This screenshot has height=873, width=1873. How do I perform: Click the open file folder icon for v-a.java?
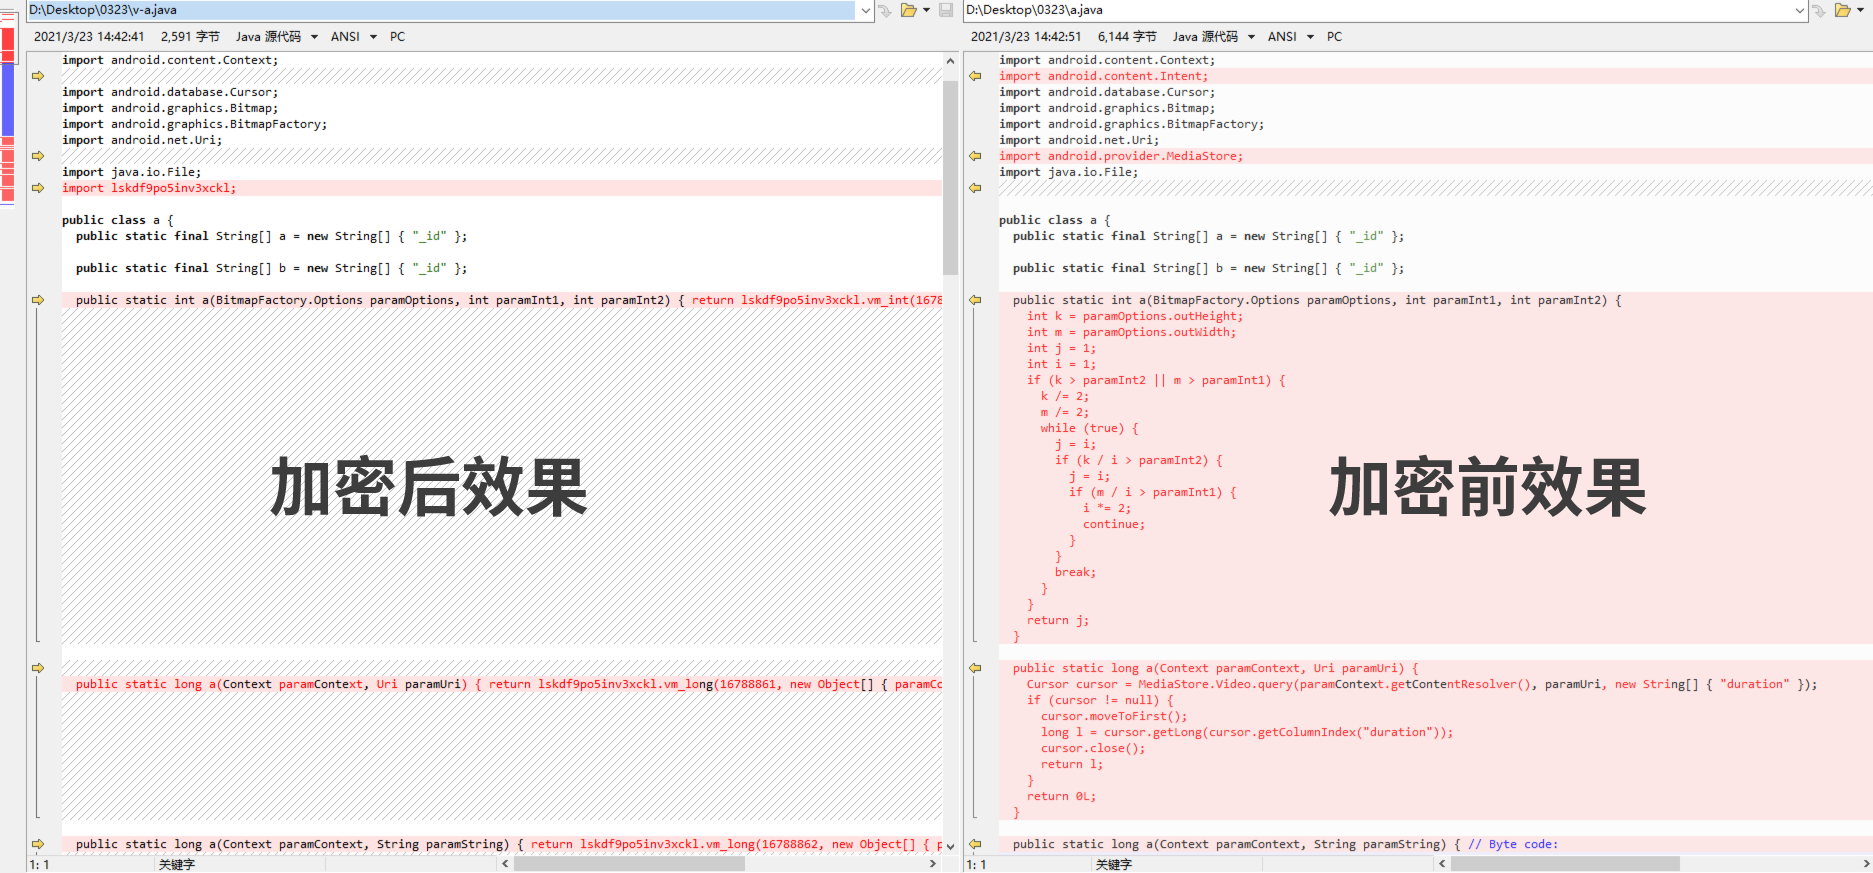click(x=908, y=10)
